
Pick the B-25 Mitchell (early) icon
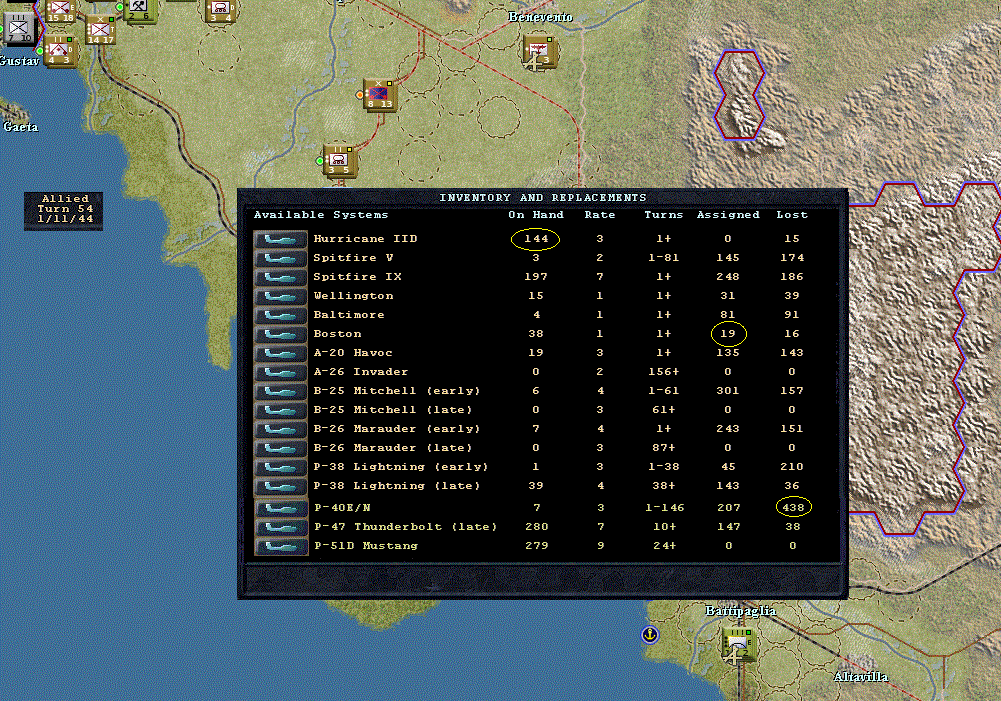pyautogui.click(x=281, y=391)
